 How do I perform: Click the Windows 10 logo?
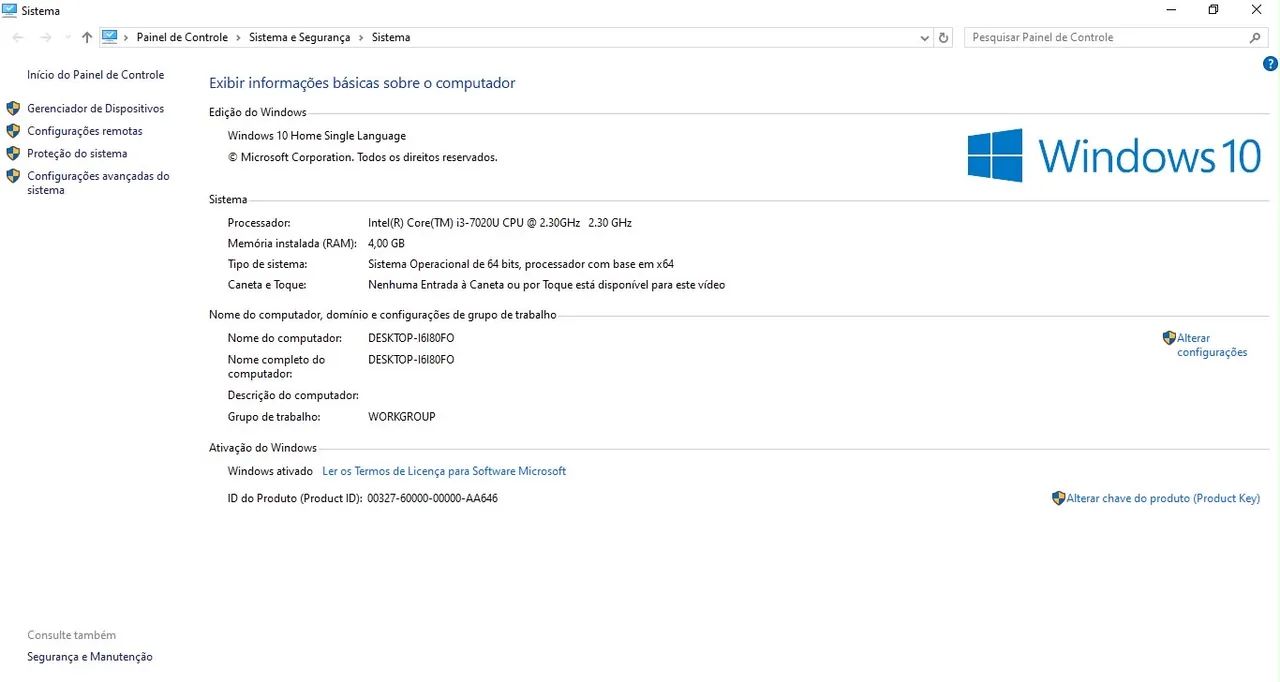click(1114, 156)
